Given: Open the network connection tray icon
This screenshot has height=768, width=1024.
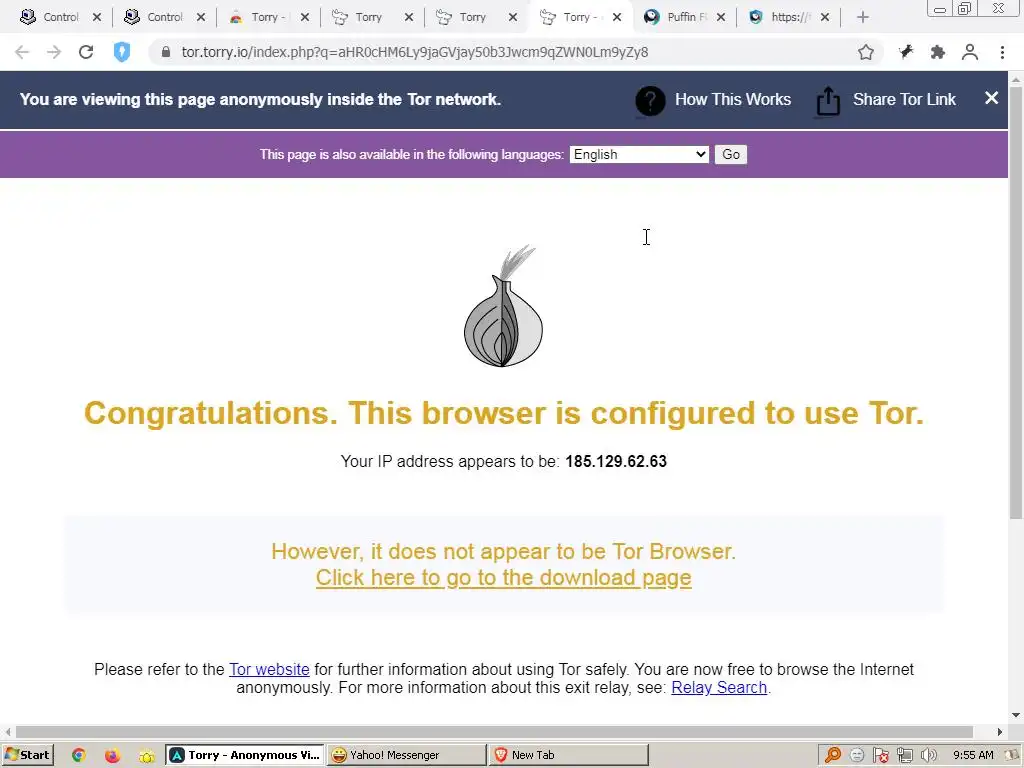Looking at the screenshot, I should pos(904,756).
